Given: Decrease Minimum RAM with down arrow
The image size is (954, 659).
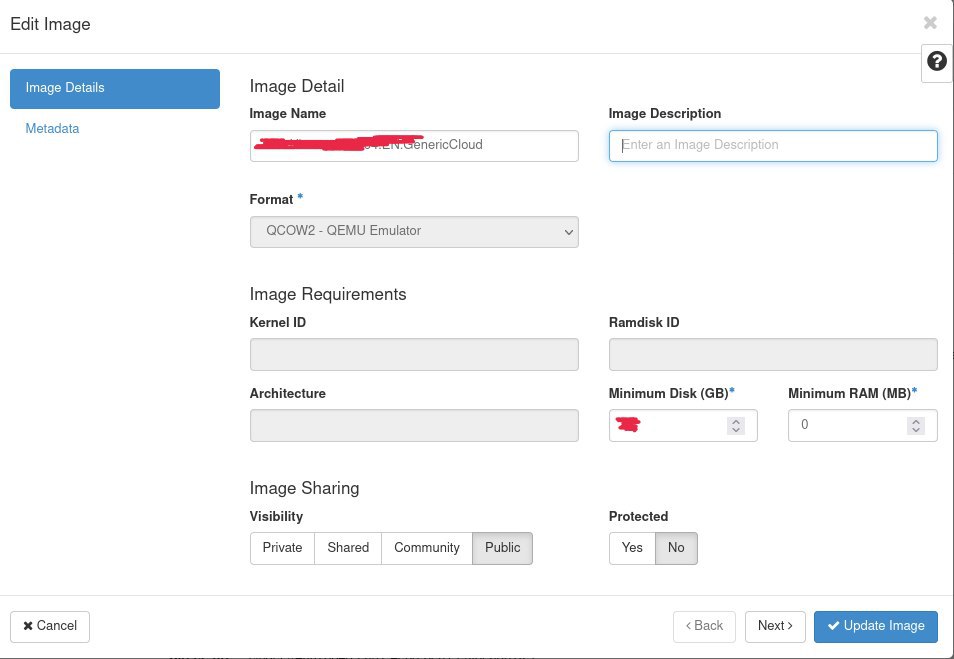Looking at the screenshot, I should (x=916, y=430).
